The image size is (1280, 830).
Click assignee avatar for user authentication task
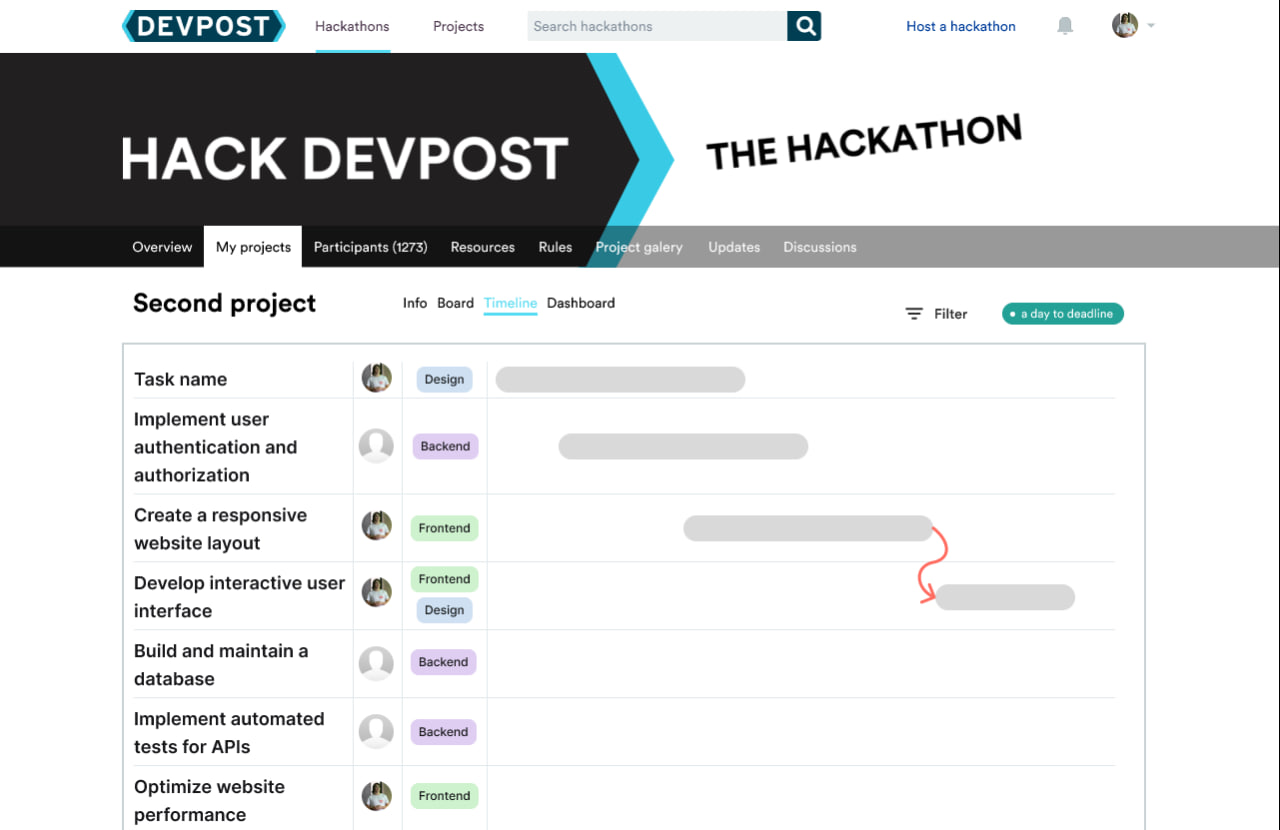377,446
